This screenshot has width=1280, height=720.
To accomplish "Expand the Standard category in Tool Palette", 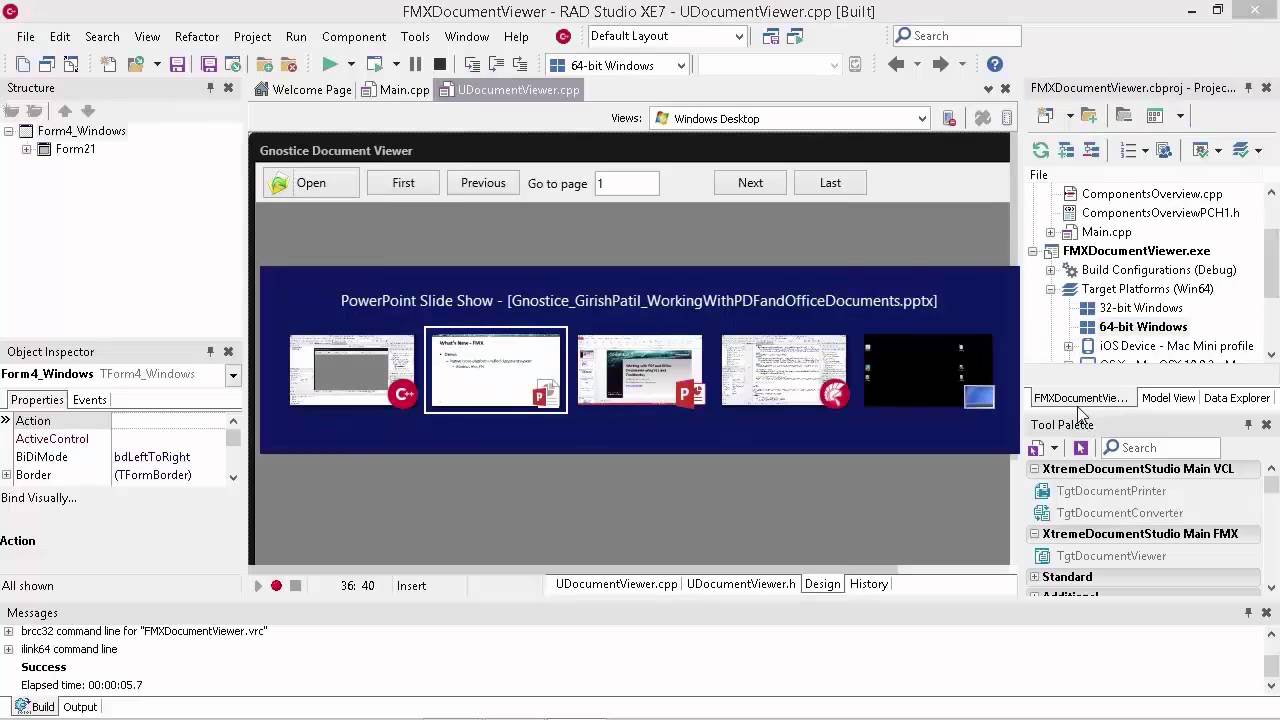I will pyautogui.click(x=1035, y=577).
